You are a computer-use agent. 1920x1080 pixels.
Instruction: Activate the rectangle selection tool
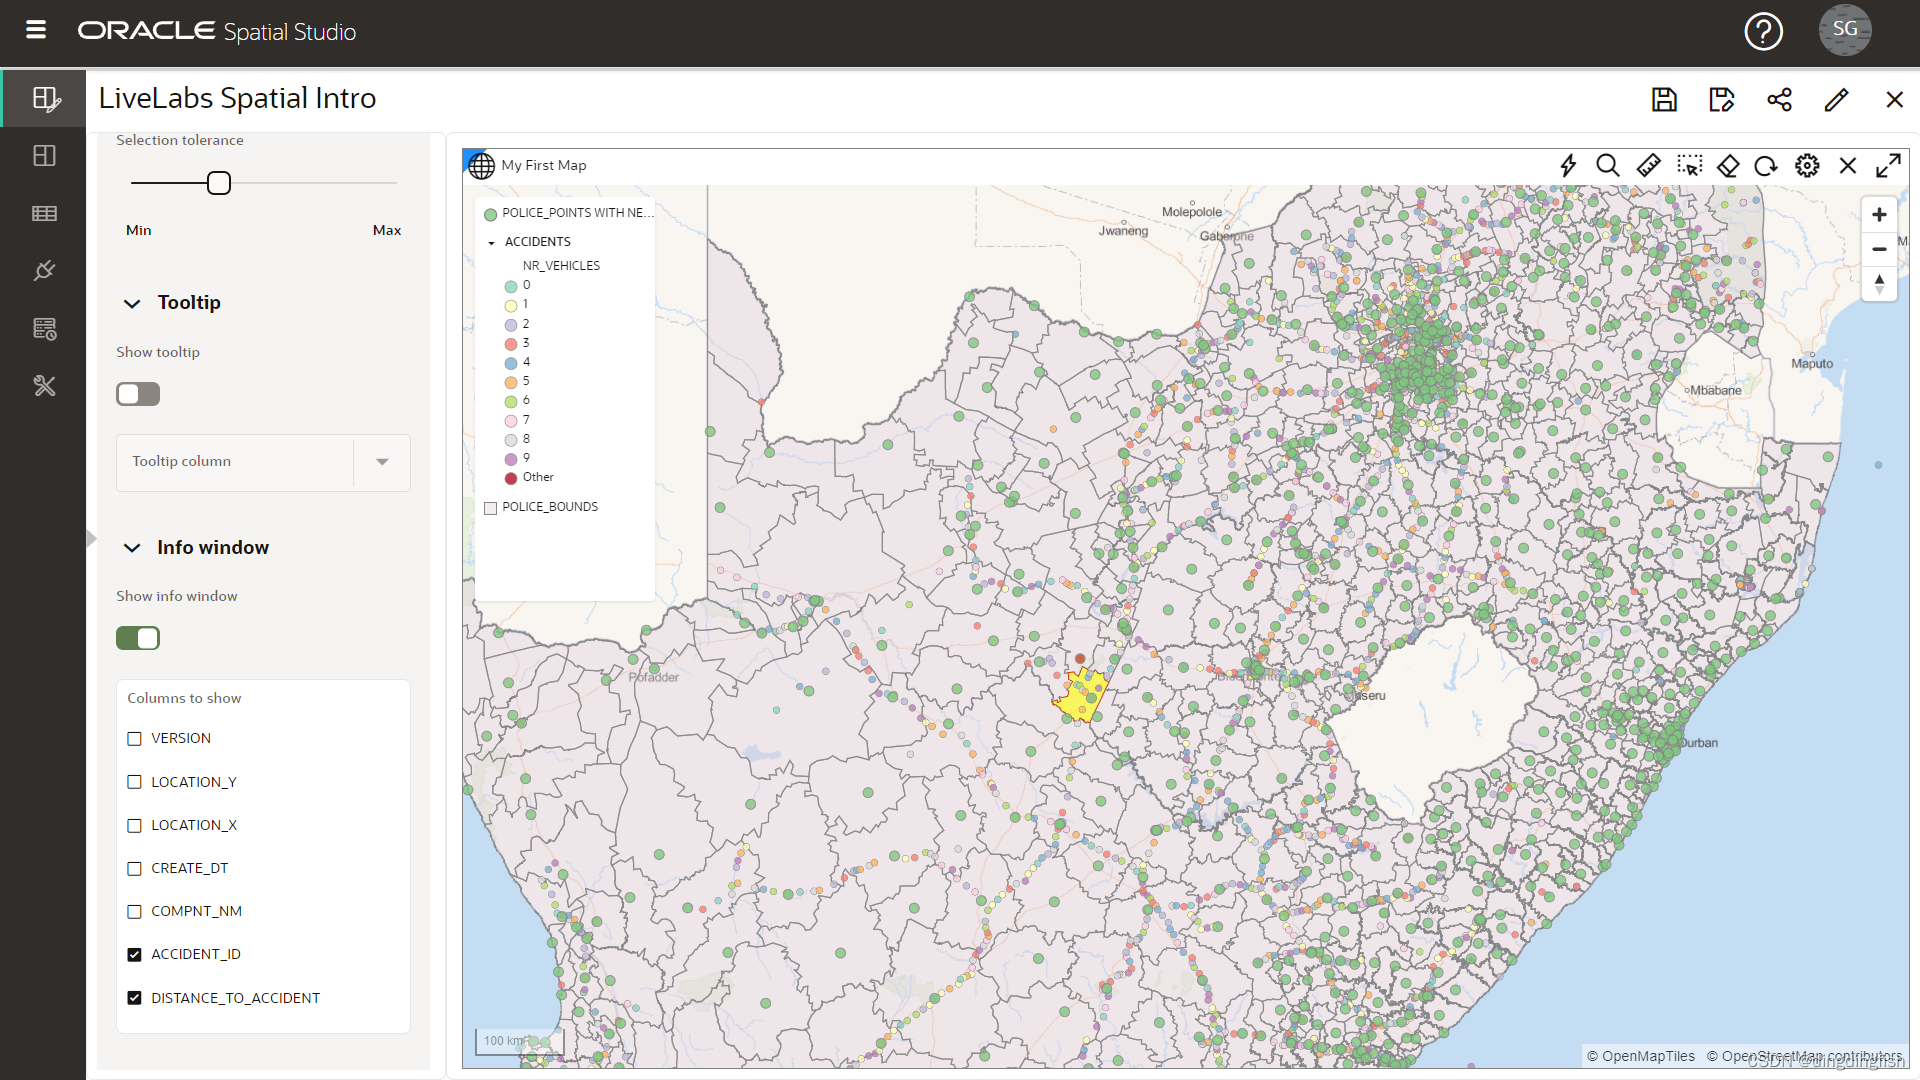1689,165
